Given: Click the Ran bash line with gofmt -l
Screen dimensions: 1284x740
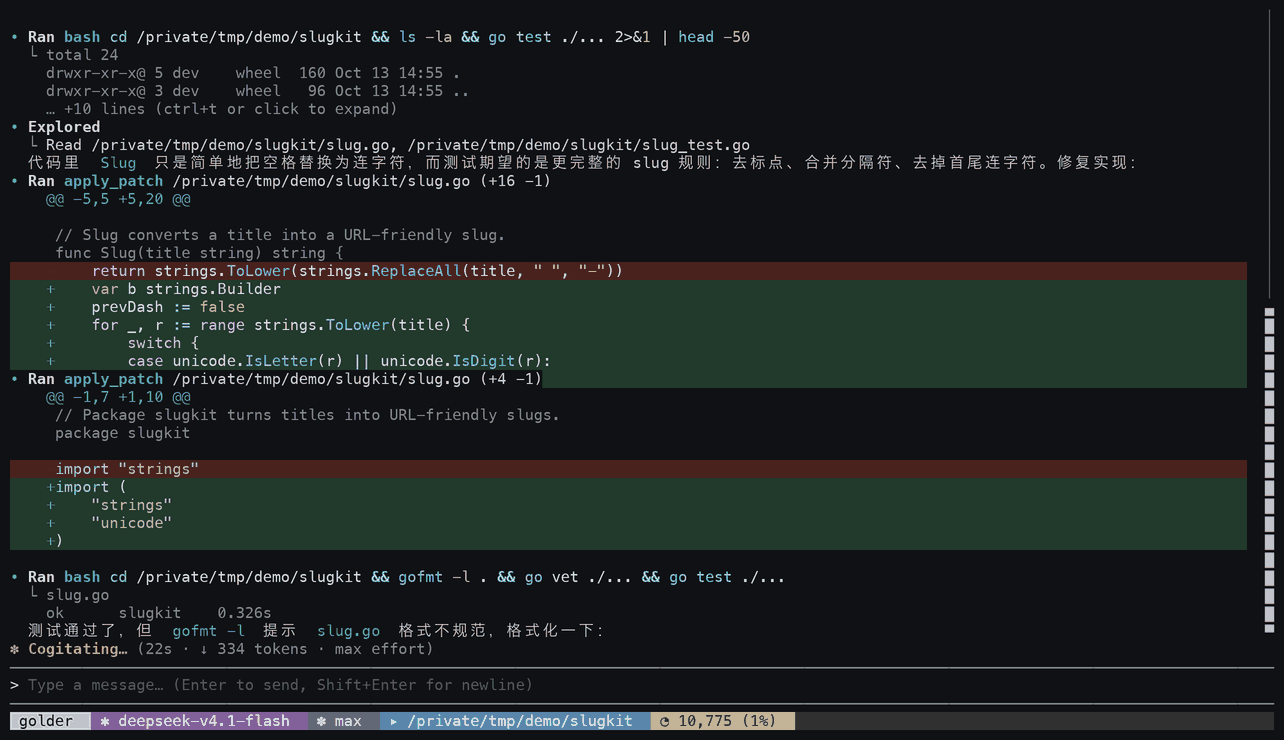Looking at the screenshot, I should (398, 577).
